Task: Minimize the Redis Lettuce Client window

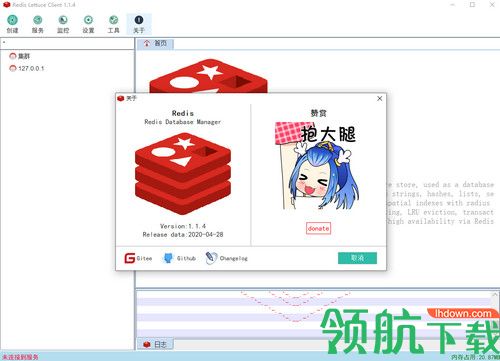Action: (x=452, y=5)
